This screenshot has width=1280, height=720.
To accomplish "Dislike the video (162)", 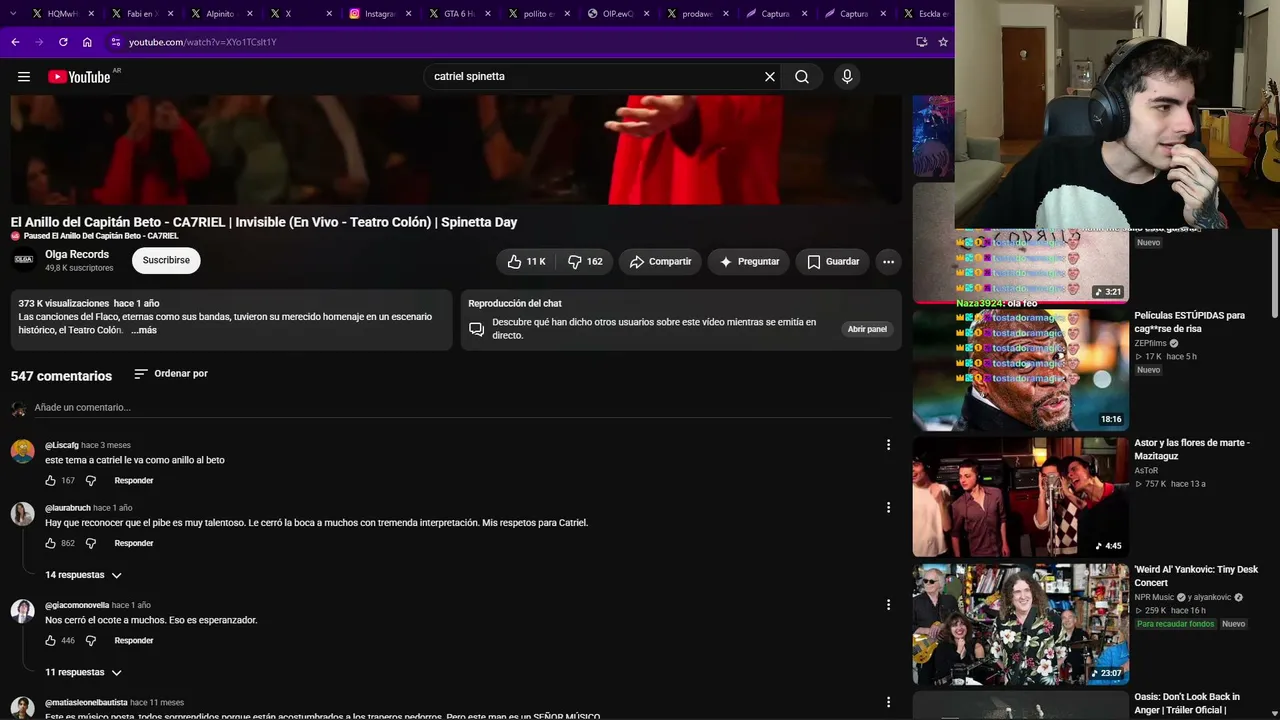I will (585, 262).
